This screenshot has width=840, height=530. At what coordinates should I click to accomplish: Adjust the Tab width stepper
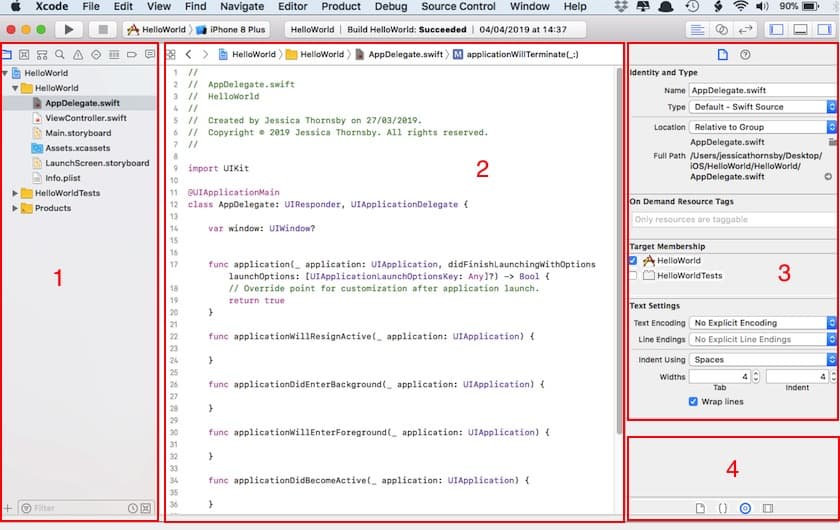[x=755, y=377]
